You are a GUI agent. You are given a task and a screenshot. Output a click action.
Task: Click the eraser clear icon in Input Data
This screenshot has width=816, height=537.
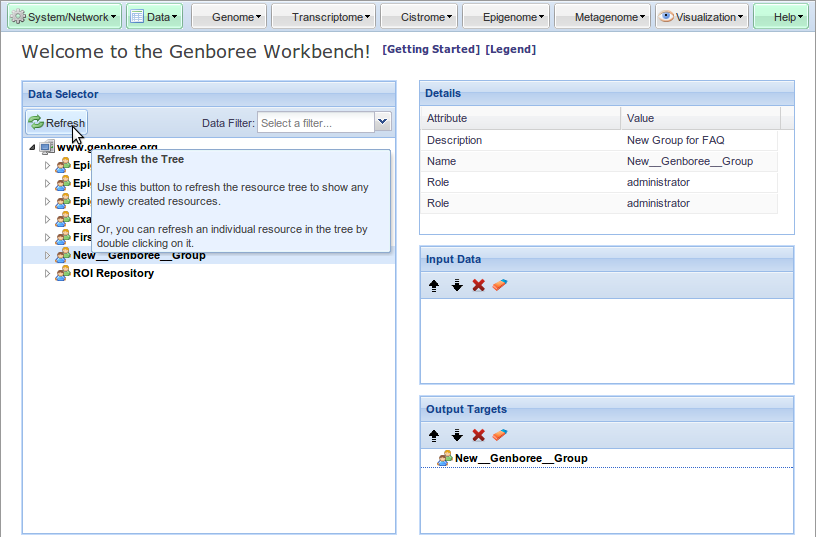501,286
